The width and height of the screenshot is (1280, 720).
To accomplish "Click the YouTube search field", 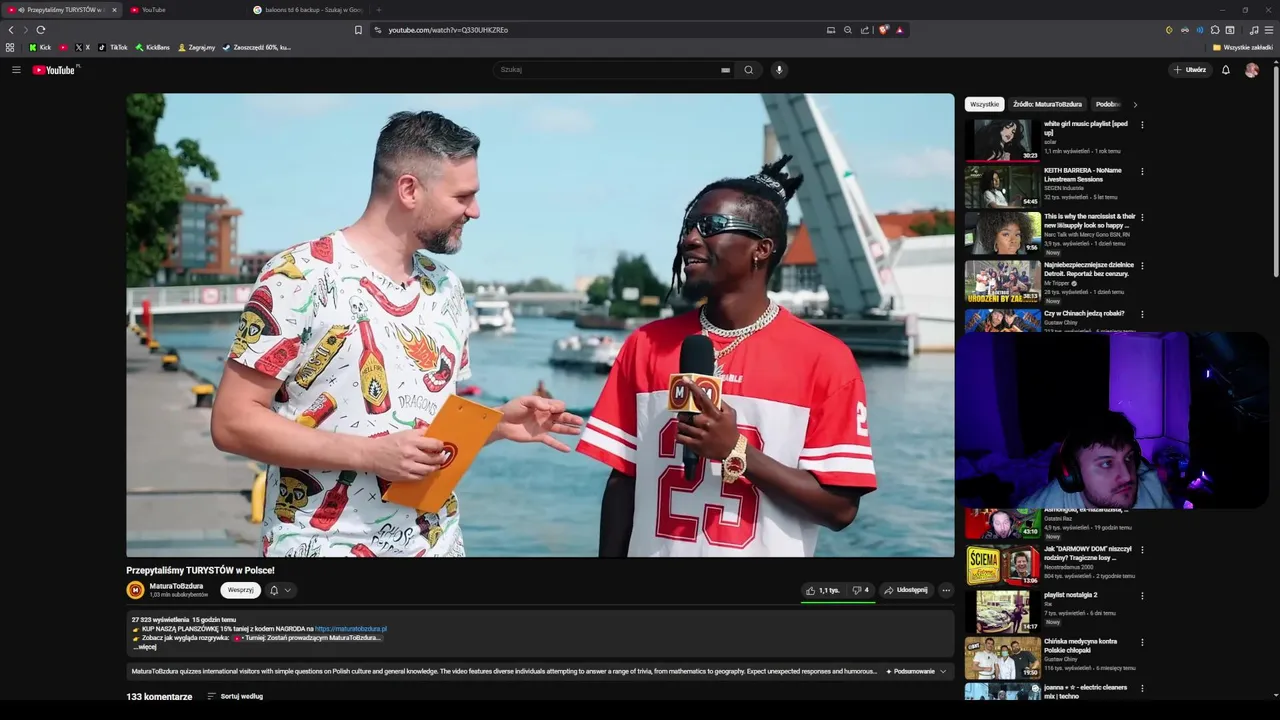I will tap(613, 70).
